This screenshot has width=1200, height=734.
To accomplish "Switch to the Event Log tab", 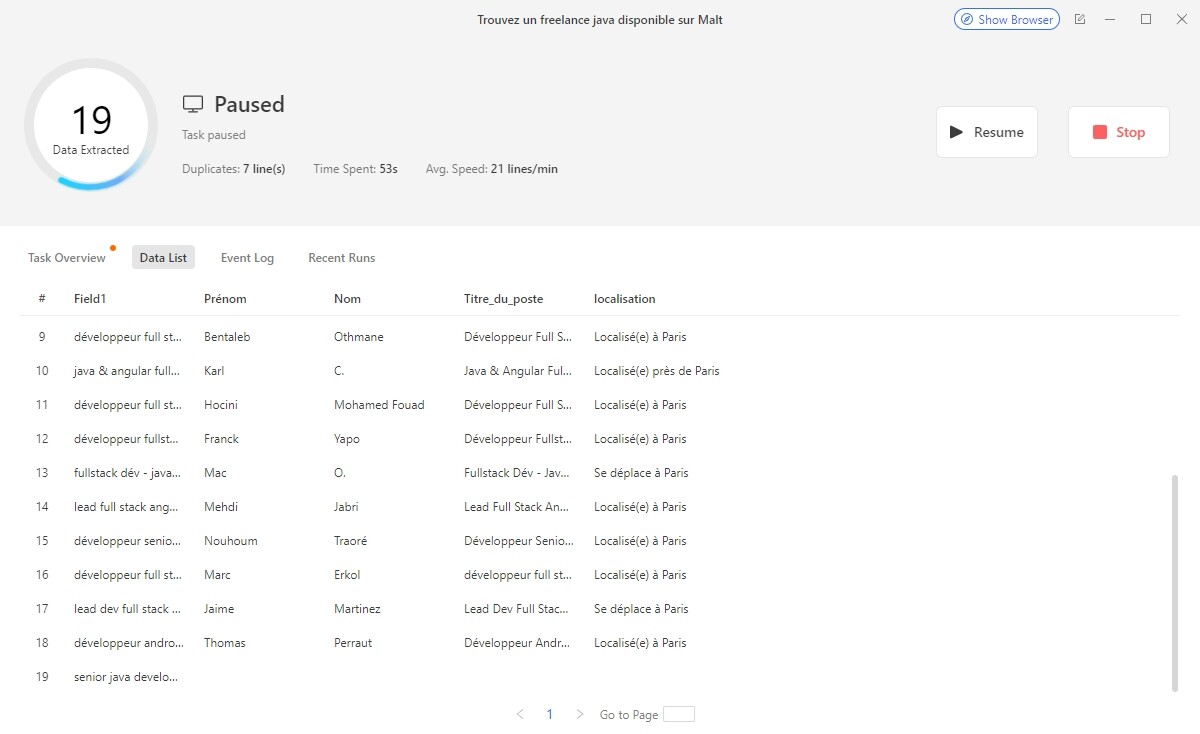I will (247, 258).
